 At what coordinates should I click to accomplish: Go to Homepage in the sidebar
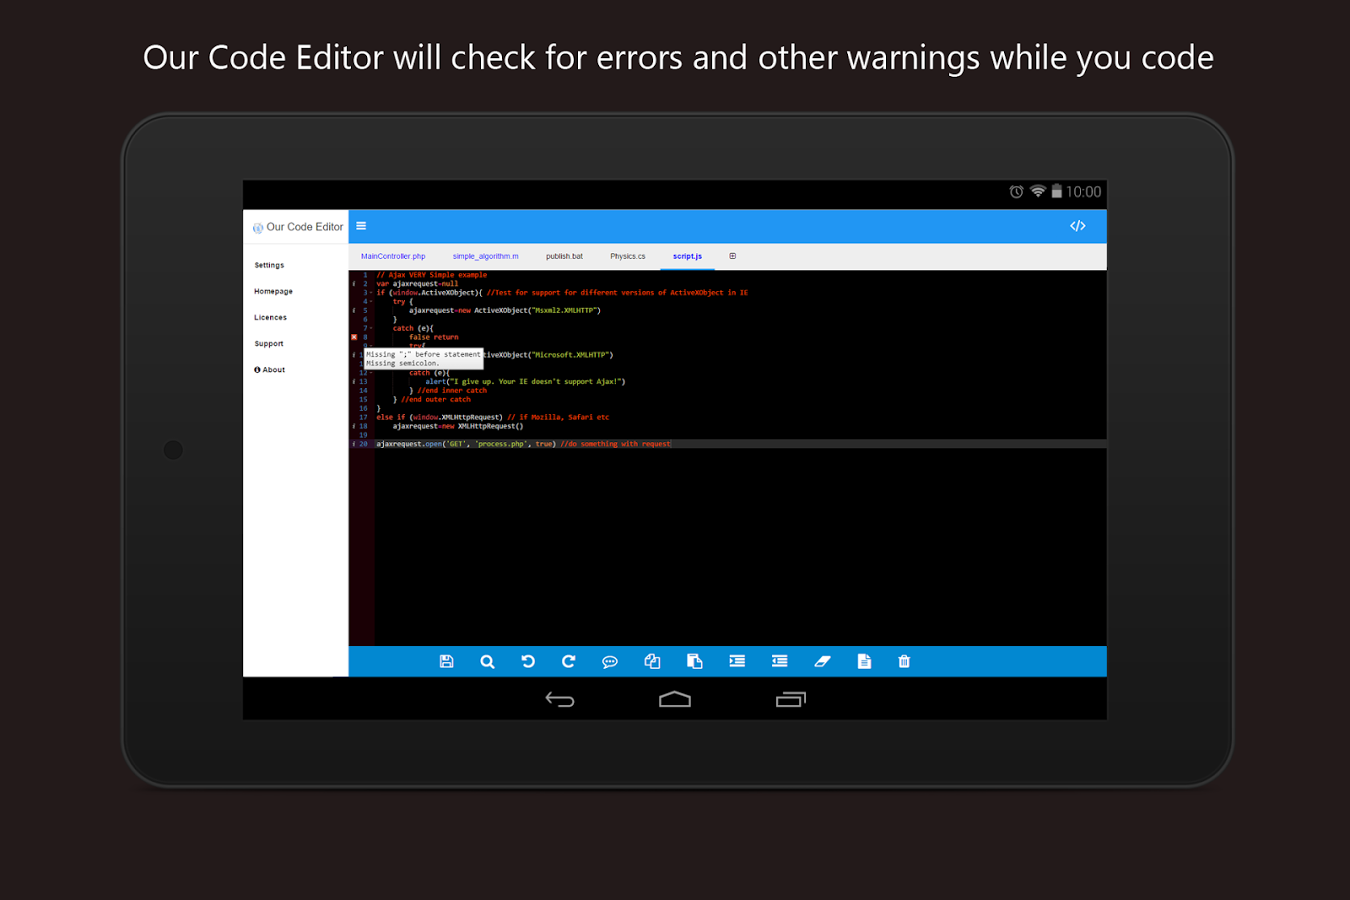[273, 291]
